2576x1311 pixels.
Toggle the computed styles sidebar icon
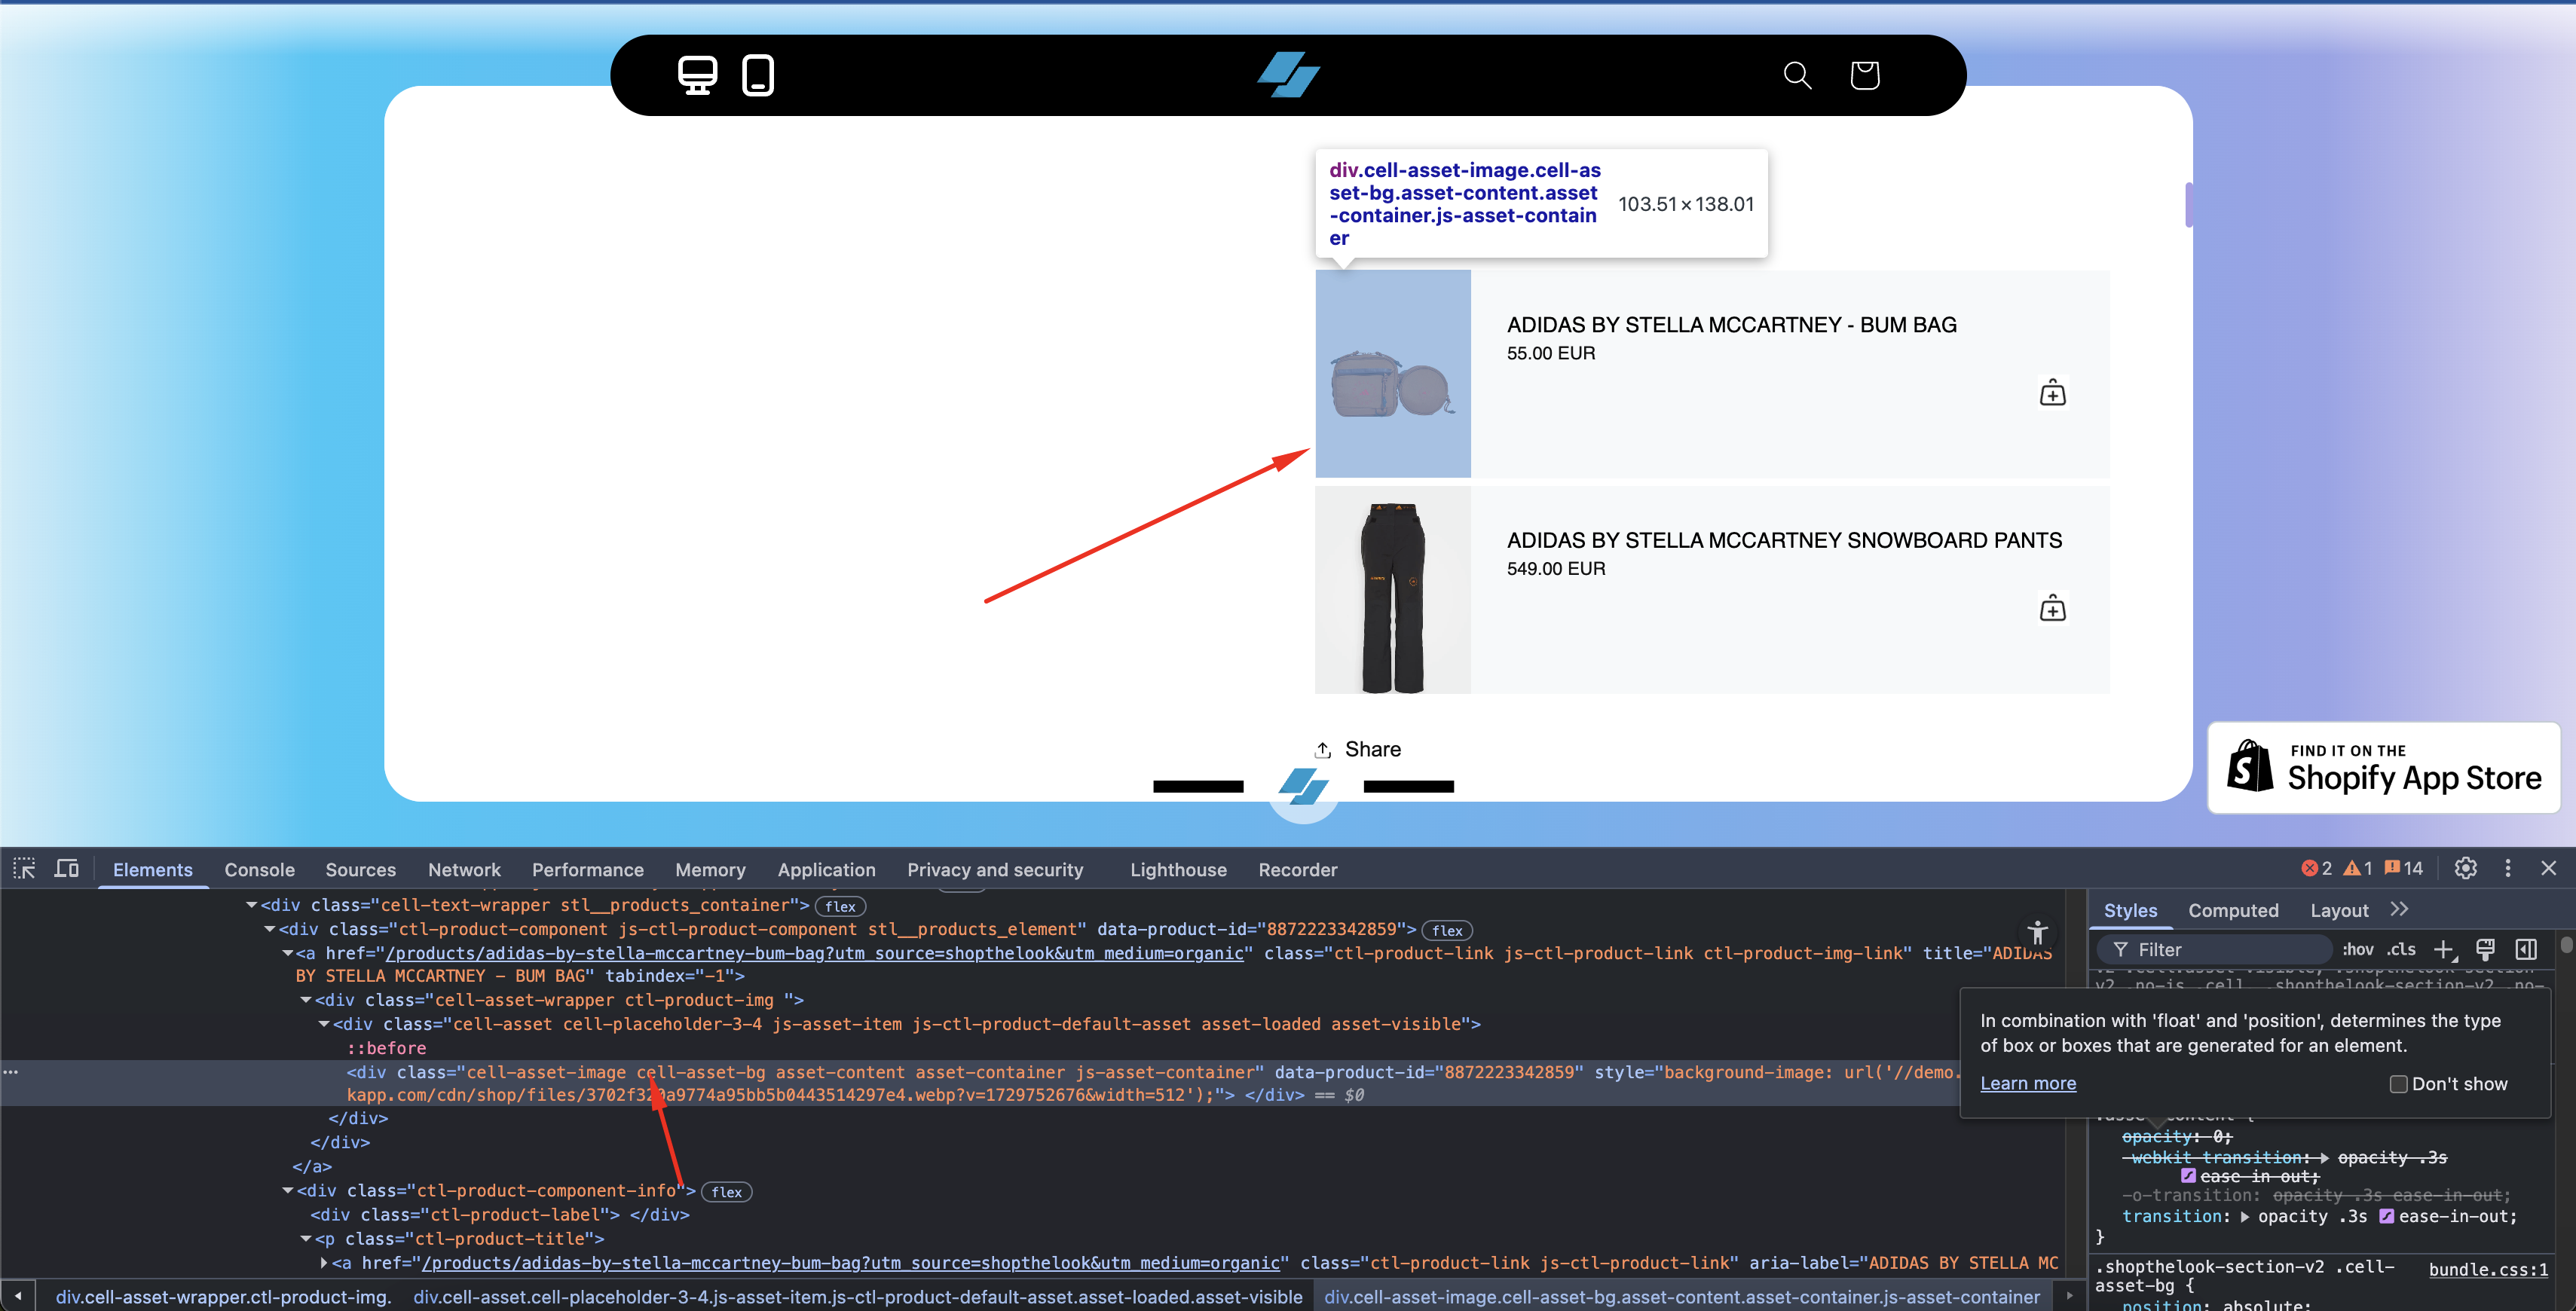click(2526, 949)
